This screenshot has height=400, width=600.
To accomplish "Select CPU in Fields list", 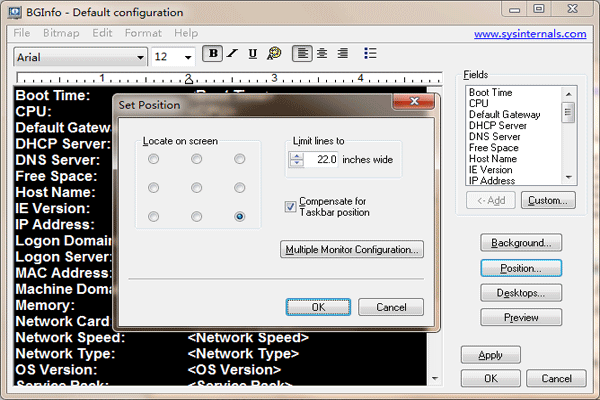I will click(479, 103).
